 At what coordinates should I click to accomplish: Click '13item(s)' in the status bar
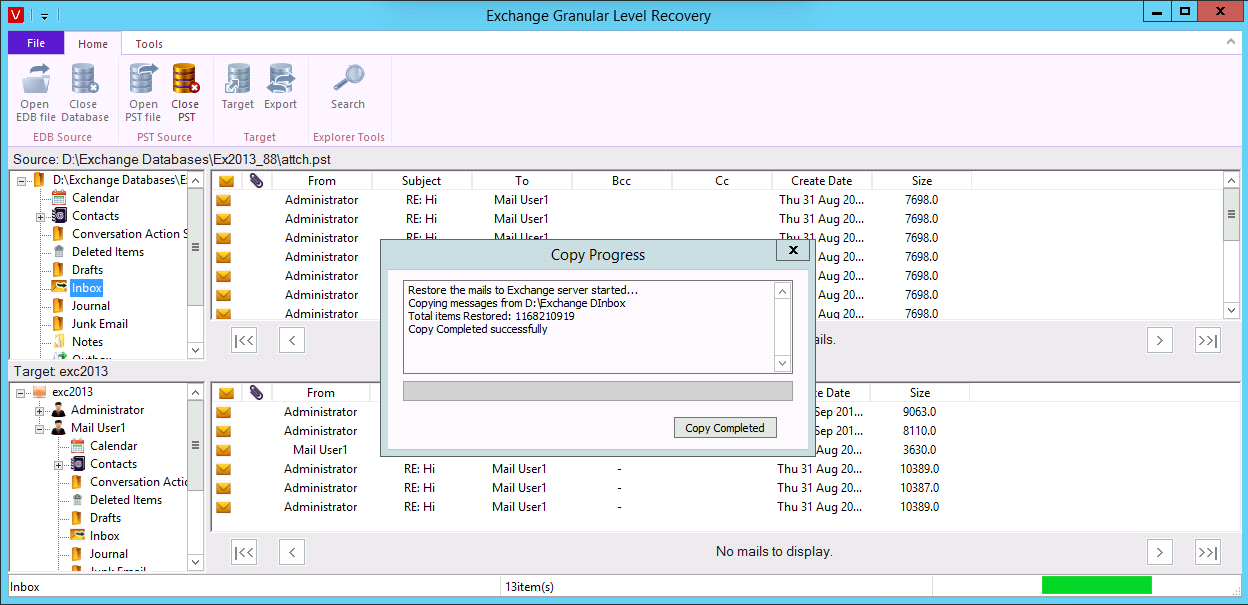point(530,587)
